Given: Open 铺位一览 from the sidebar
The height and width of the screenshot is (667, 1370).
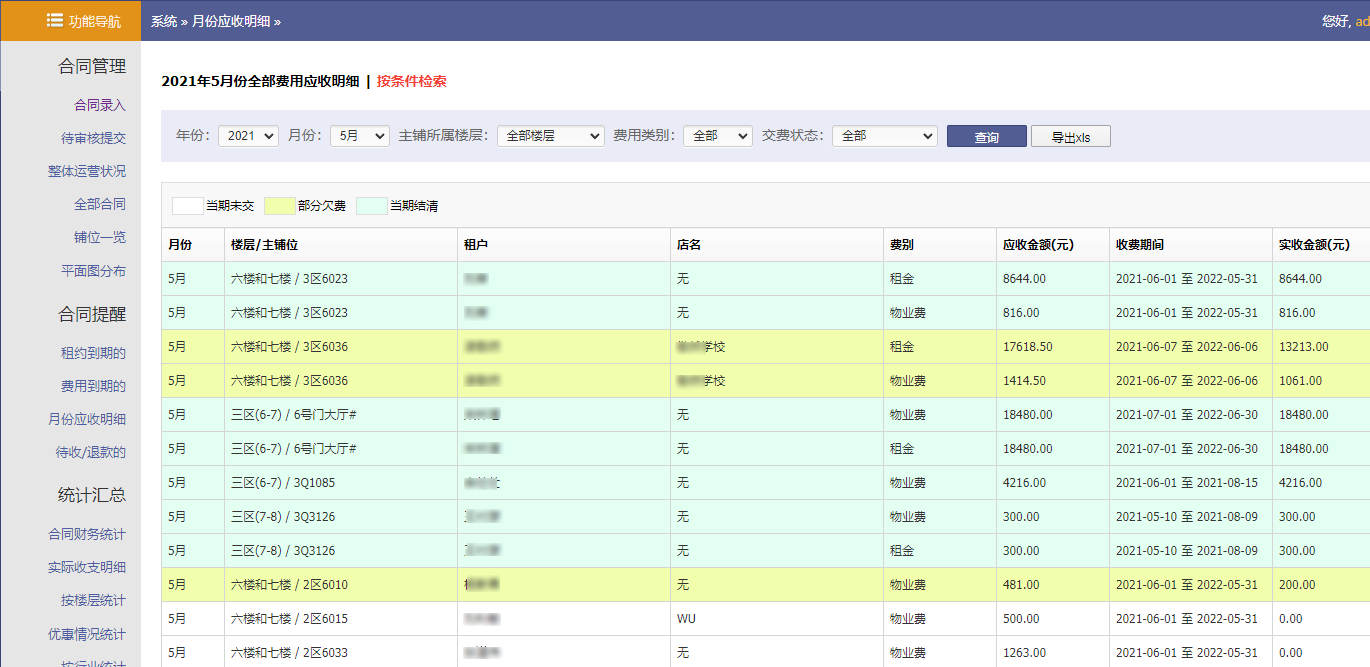Looking at the screenshot, I should coord(100,237).
